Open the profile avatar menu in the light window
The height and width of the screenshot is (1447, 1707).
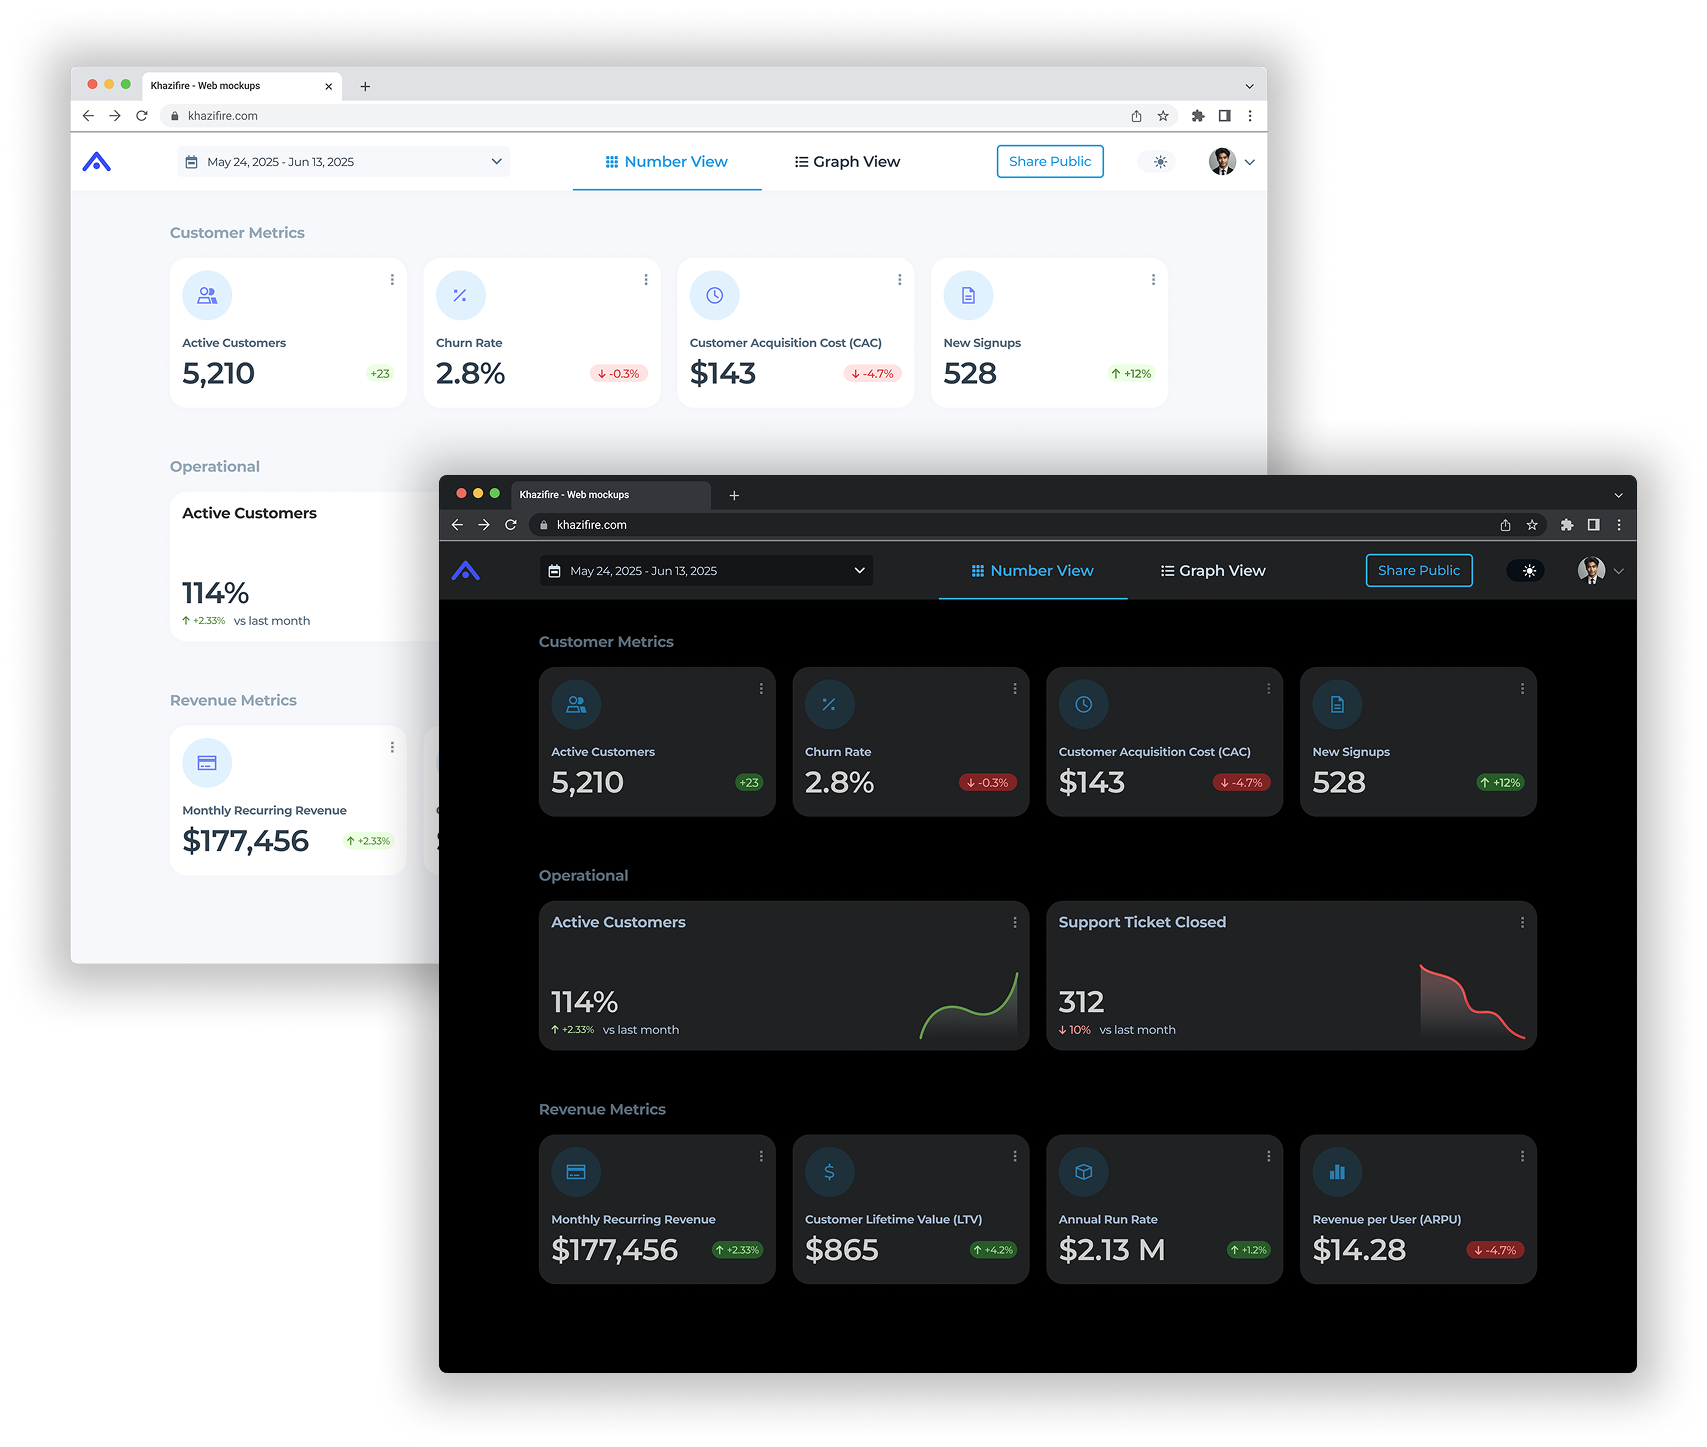click(x=1231, y=162)
